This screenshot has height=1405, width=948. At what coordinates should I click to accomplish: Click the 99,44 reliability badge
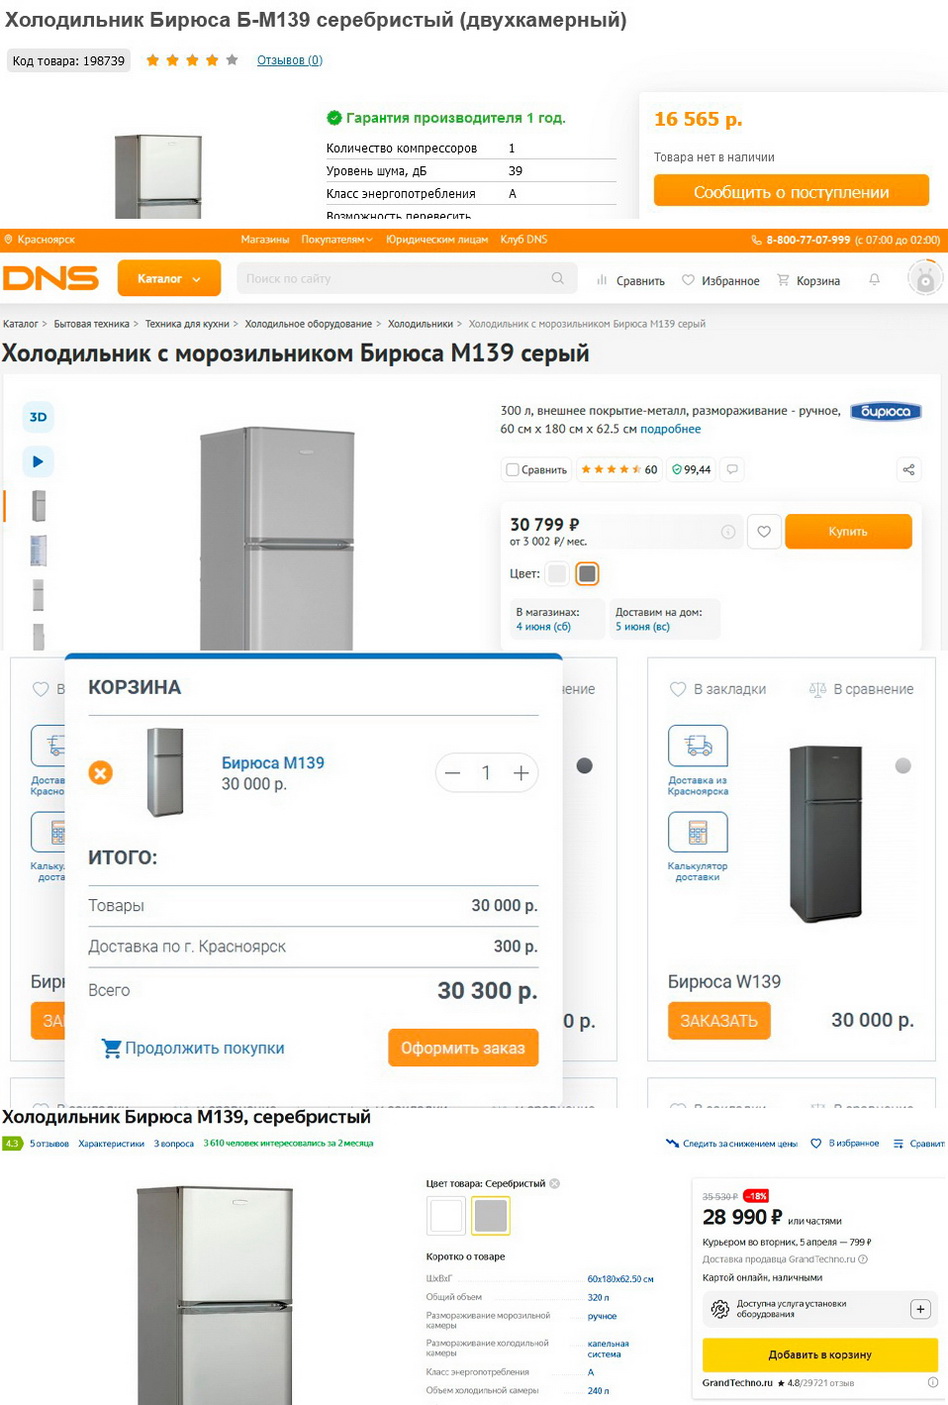[x=691, y=469]
